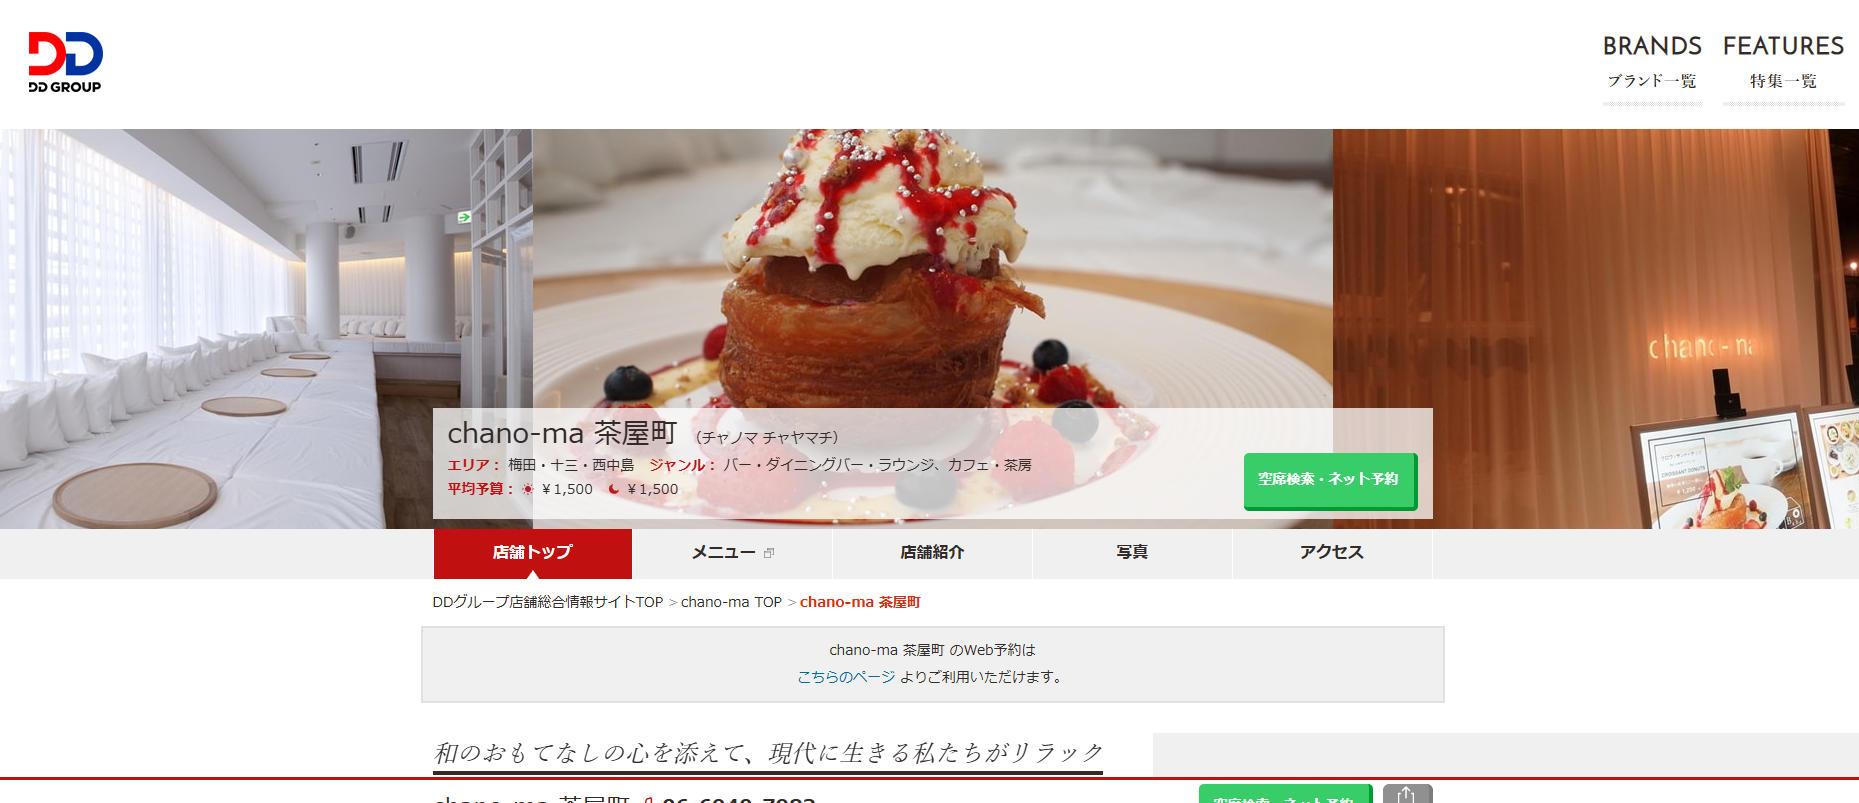Click the gray share icon button
Screen dimensions: 1859x803
(1407, 794)
